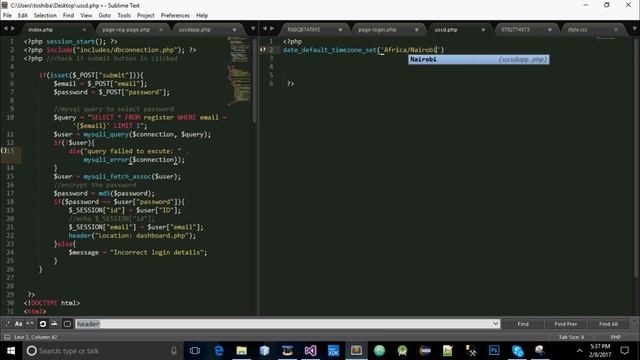The image size is (640, 360).
Task: Click the Find Prev button
Action: pyautogui.click(x=566, y=324)
